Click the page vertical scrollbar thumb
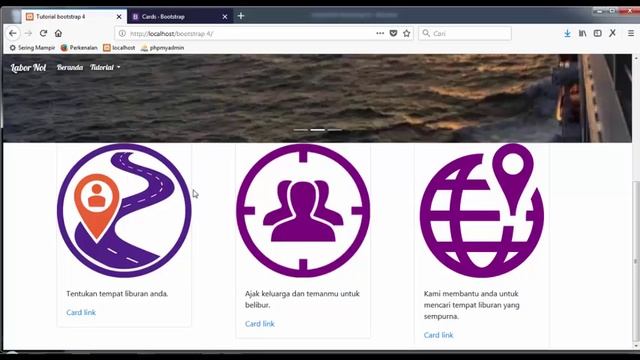The image size is (640, 360). point(635,261)
